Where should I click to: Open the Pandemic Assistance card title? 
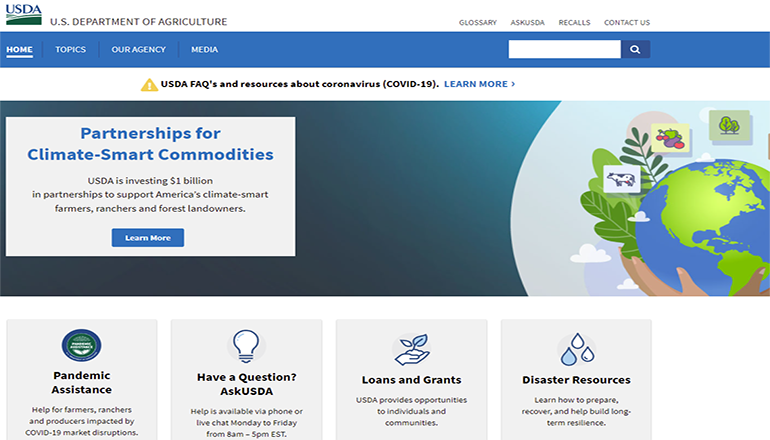coord(82,383)
